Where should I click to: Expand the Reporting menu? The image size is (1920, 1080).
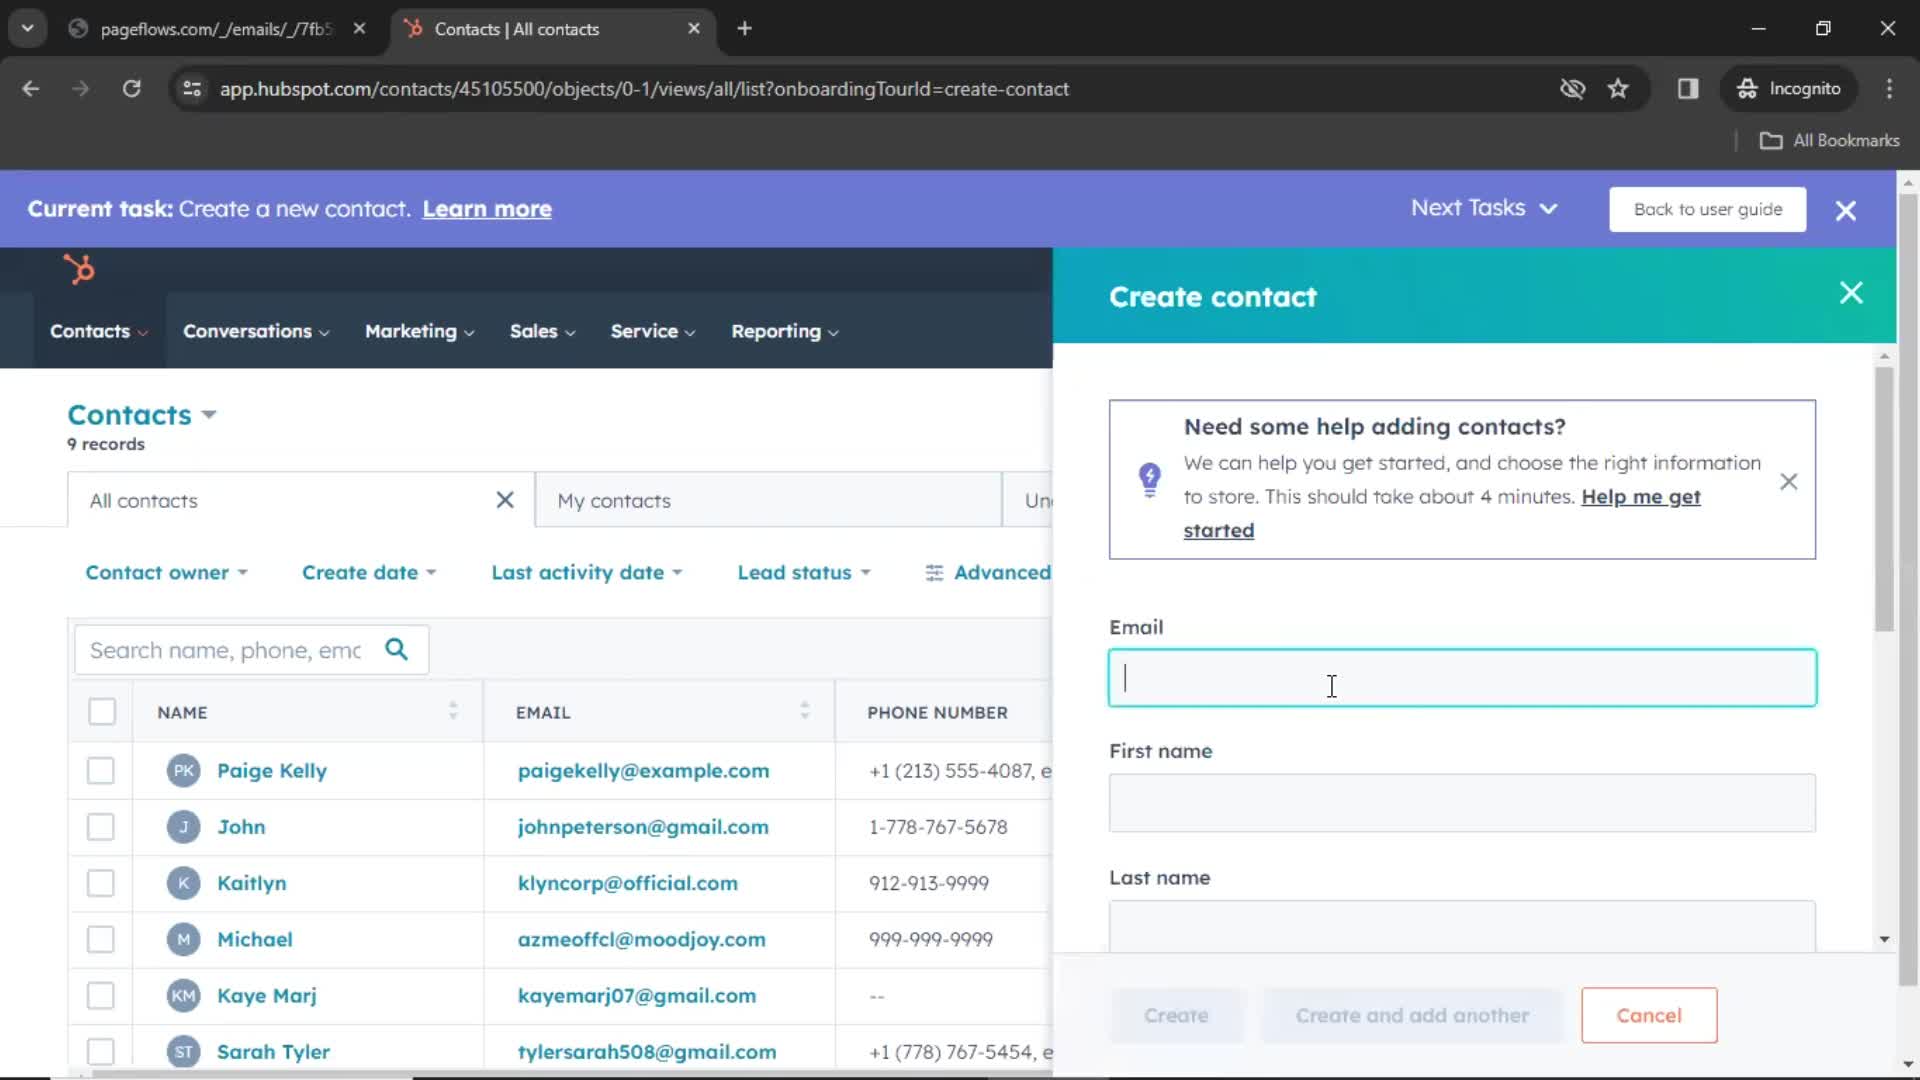point(785,331)
